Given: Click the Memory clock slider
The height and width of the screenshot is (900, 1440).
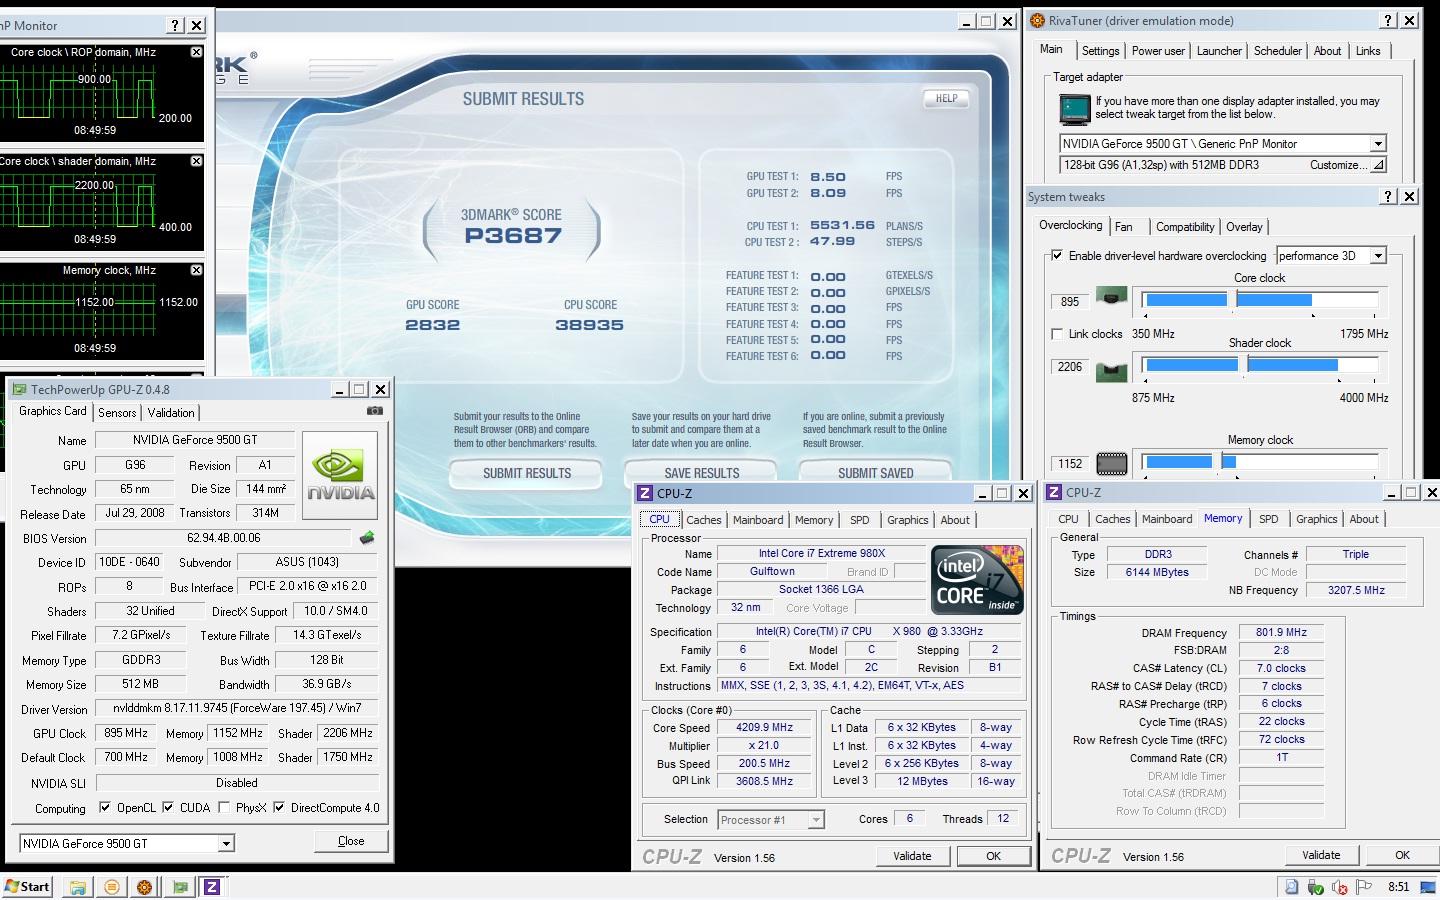Looking at the screenshot, I should pos(1260,462).
